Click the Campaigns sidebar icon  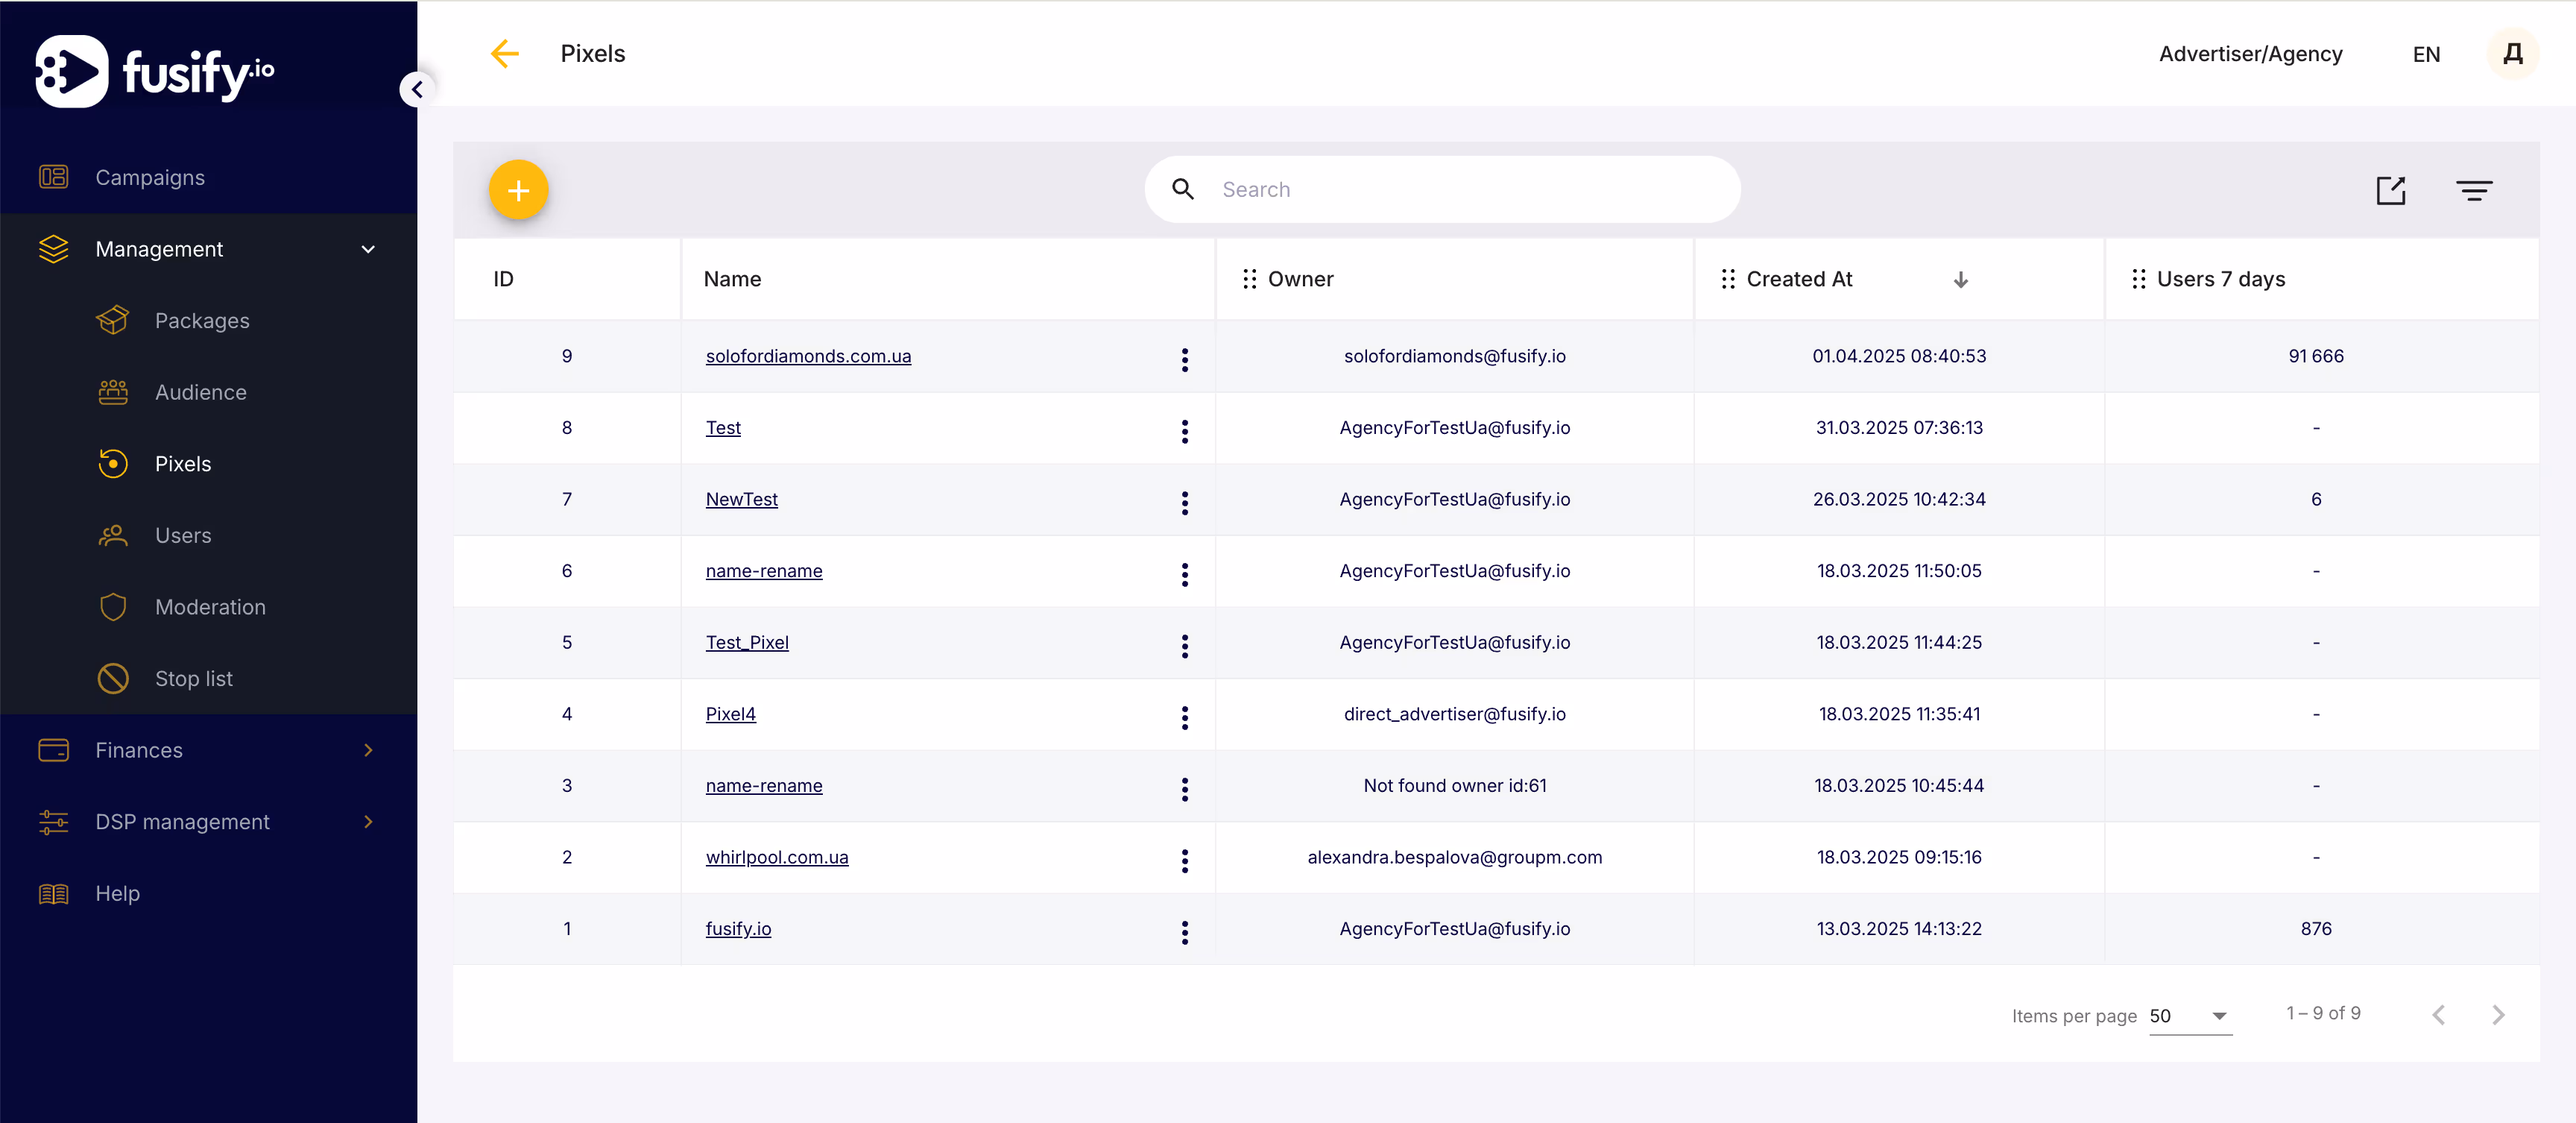(53, 177)
